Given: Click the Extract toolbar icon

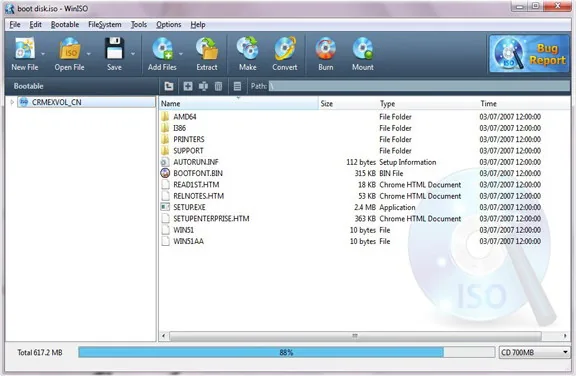Looking at the screenshot, I should point(207,48).
